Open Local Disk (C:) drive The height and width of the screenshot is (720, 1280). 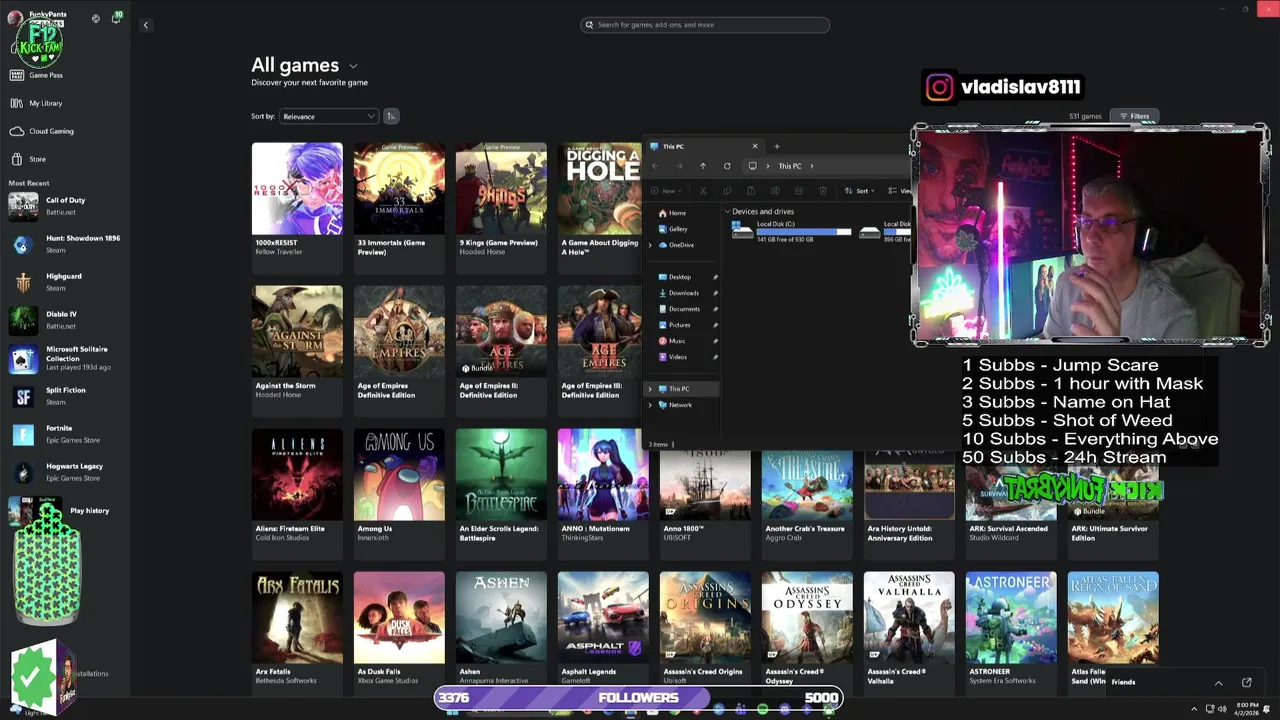pos(791,231)
